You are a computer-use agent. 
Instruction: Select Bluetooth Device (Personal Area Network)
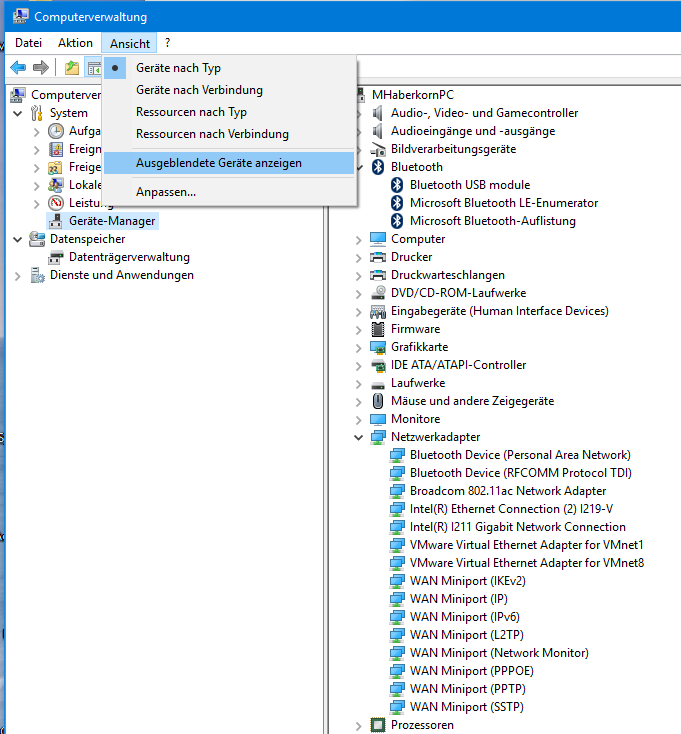coord(520,455)
